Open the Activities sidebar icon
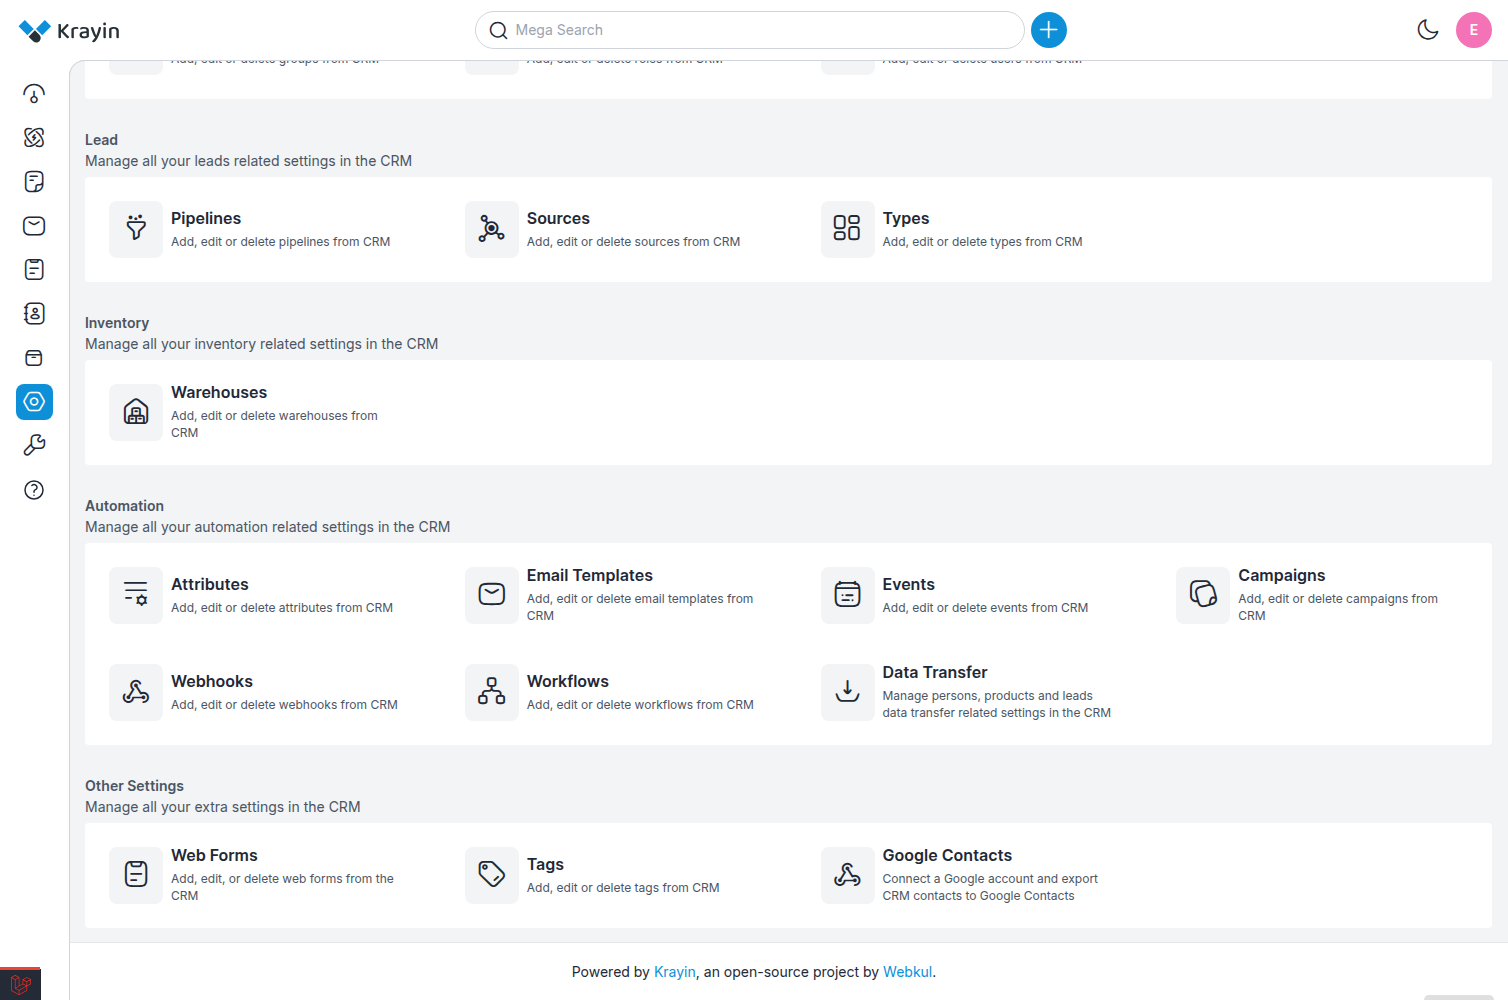Image resolution: width=1508 pixels, height=1000 pixels. point(34,270)
